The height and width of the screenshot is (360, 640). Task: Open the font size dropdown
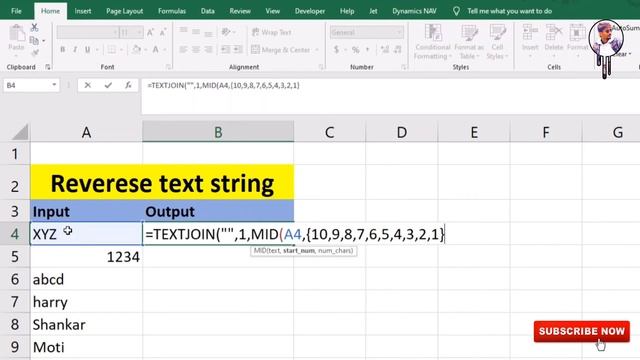[x=140, y=32]
